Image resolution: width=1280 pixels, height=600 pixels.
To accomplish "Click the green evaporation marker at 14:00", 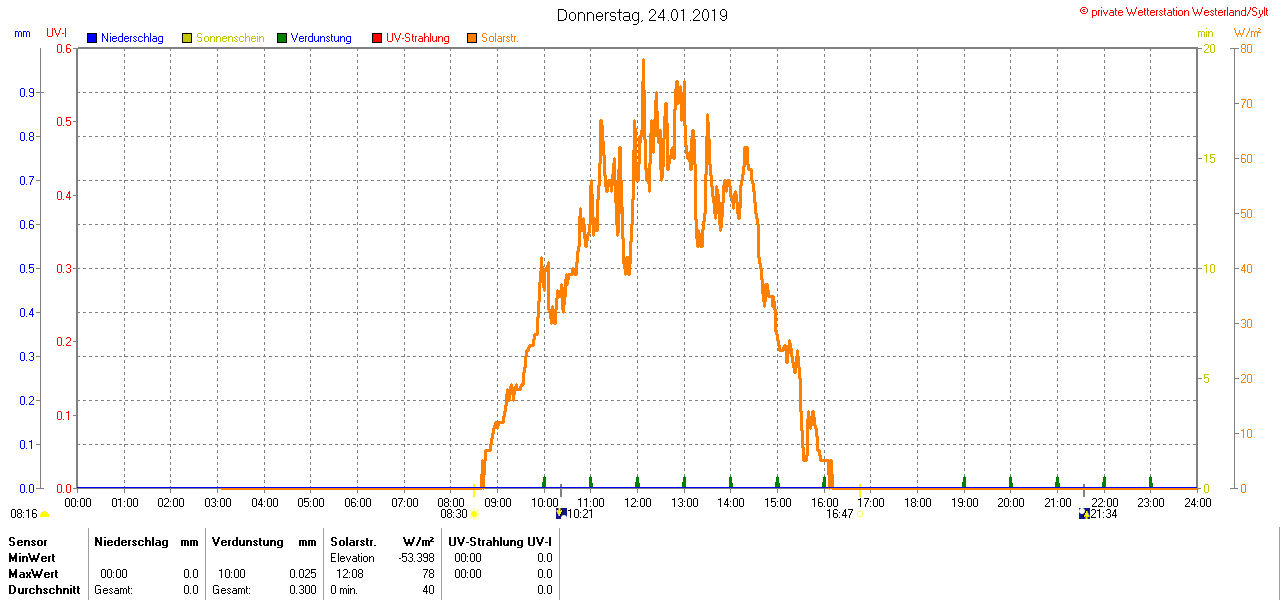I will (730, 482).
